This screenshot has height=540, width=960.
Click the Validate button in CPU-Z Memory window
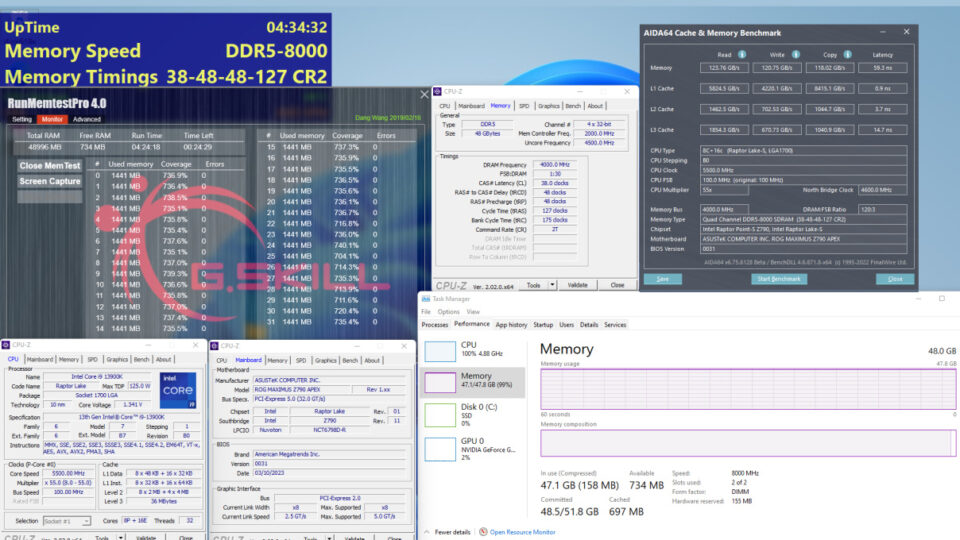(x=578, y=285)
